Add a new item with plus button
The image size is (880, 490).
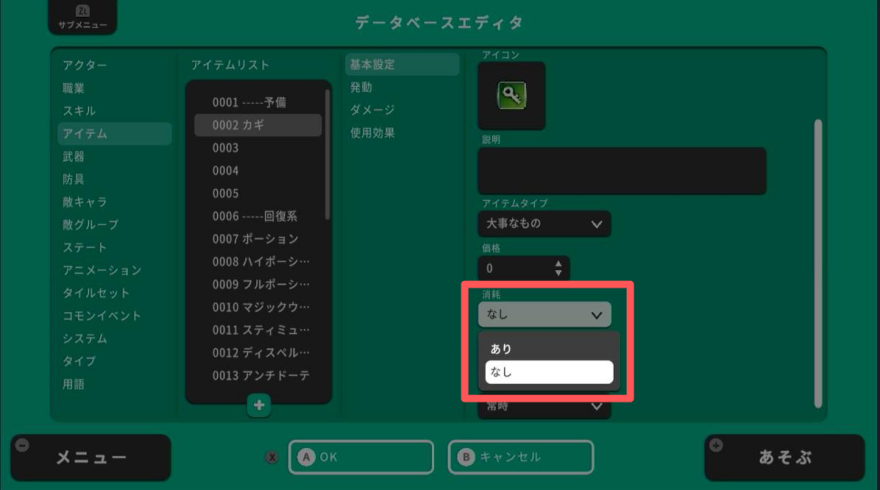click(259, 405)
